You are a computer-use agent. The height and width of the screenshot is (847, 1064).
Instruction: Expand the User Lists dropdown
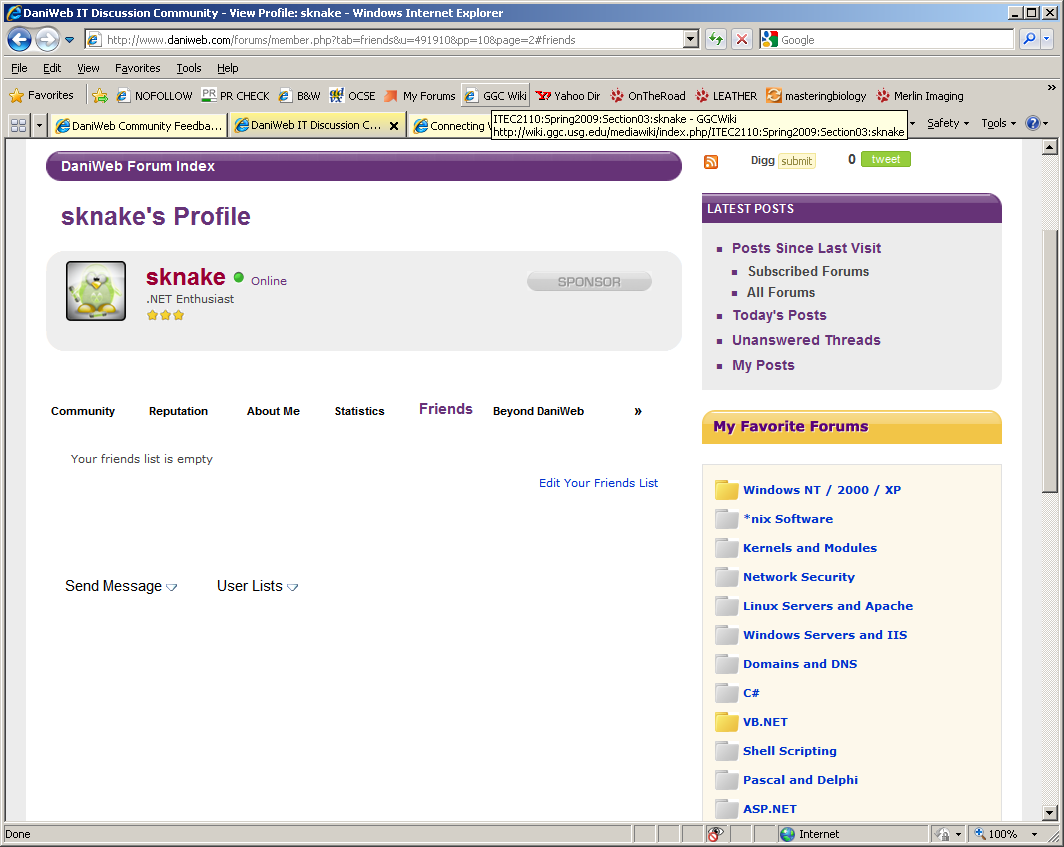pos(257,586)
